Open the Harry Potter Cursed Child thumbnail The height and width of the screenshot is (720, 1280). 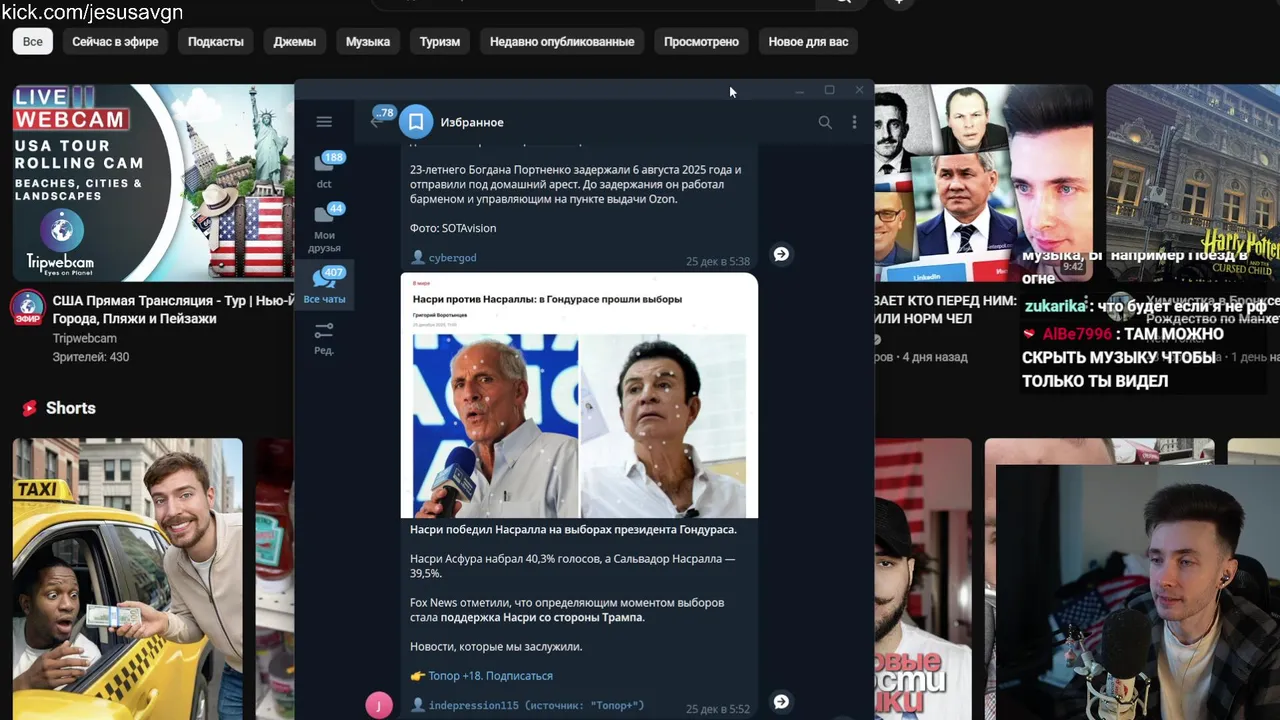(1193, 182)
